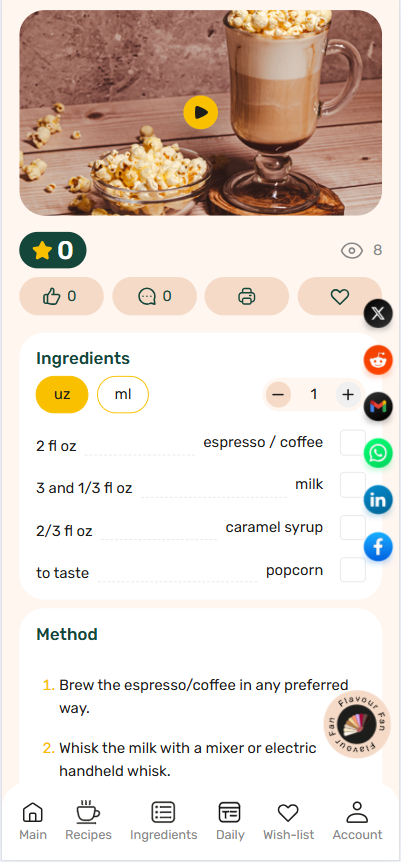This screenshot has height=862, width=401.
Task: Like the recipe with thumbs-up
Action: [x=61, y=296]
